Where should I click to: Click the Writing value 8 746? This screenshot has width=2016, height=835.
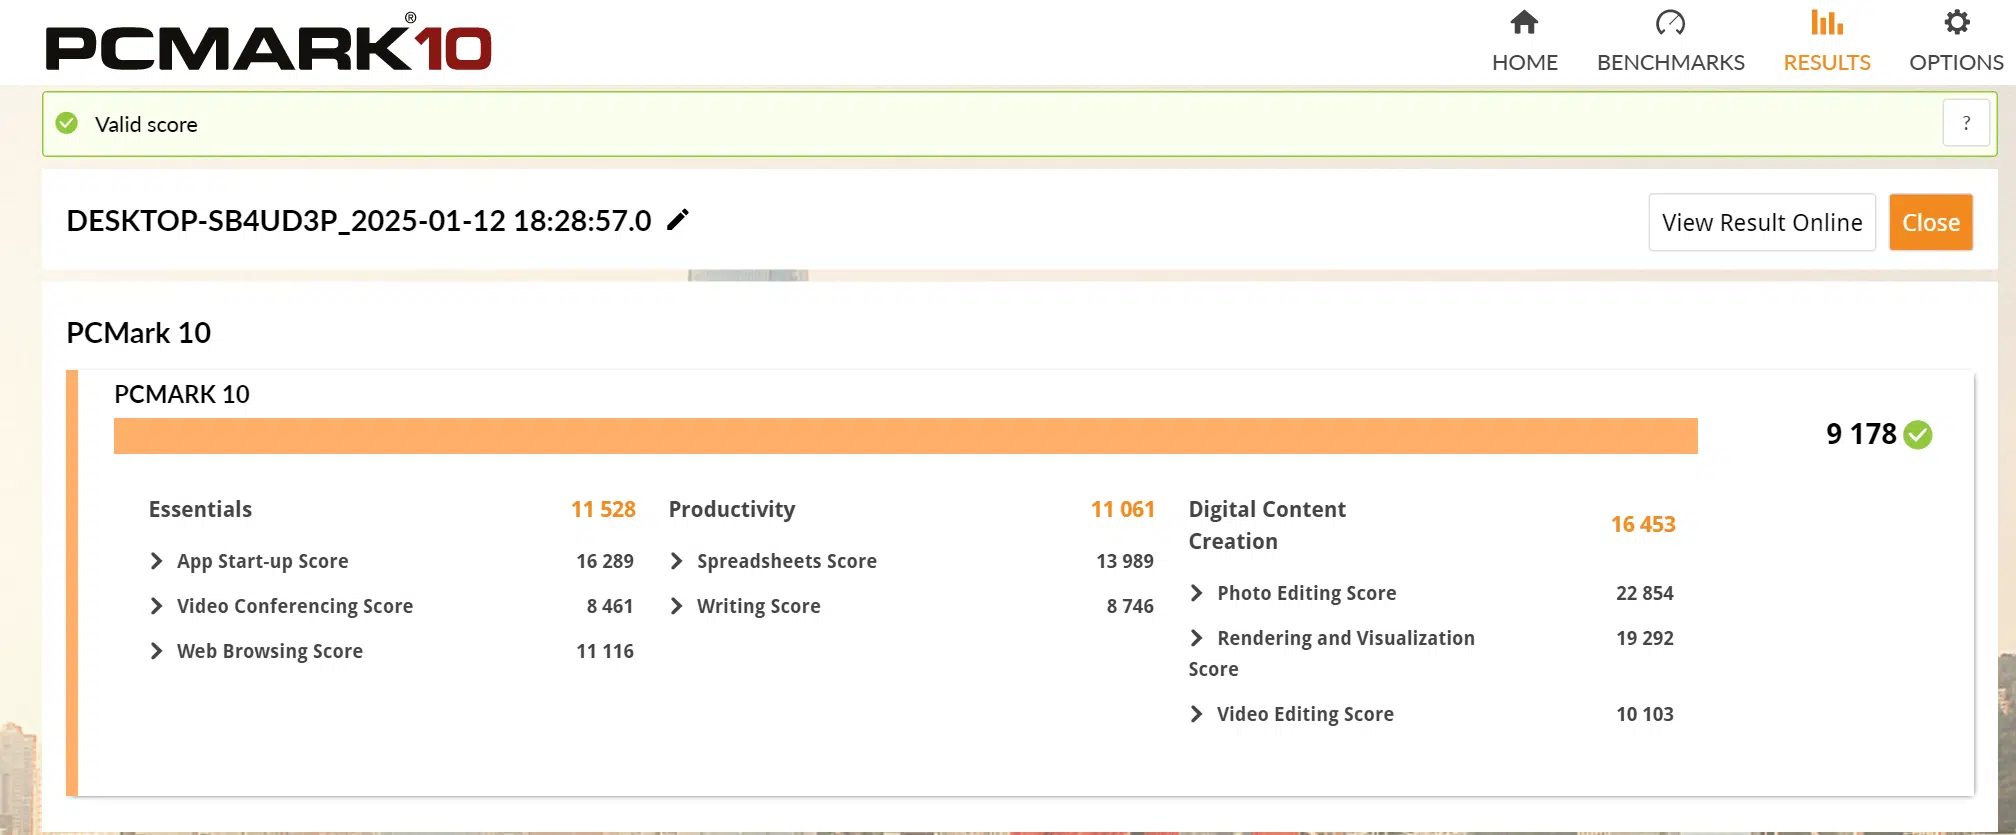point(1130,606)
